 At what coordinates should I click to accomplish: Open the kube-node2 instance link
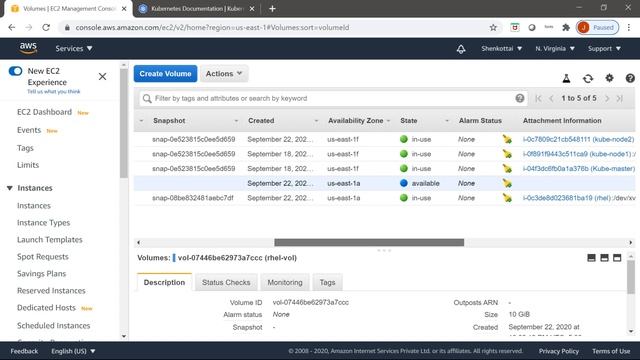578,139
